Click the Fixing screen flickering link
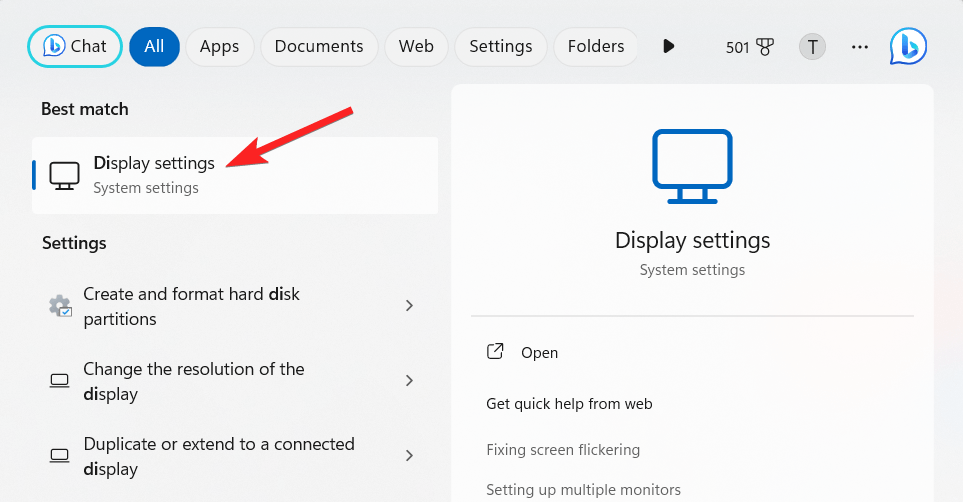The image size is (963, 502). pyautogui.click(x=563, y=450)
